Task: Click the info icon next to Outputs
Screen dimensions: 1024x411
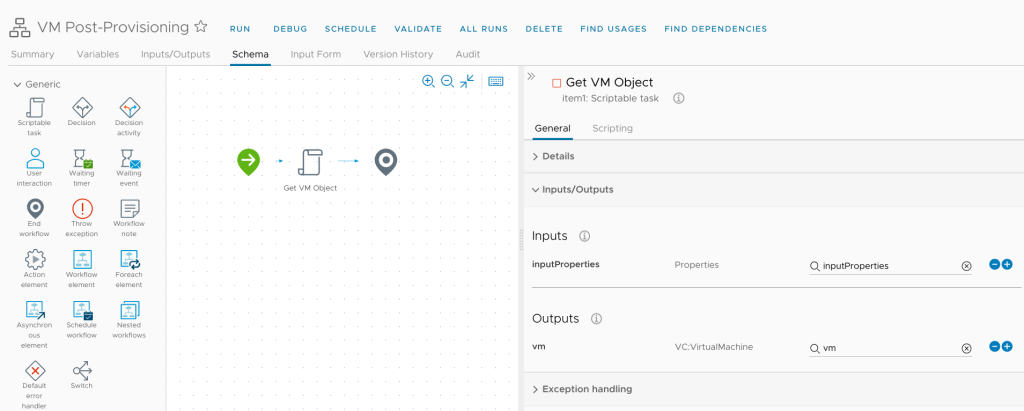Action: pos(596,319)
